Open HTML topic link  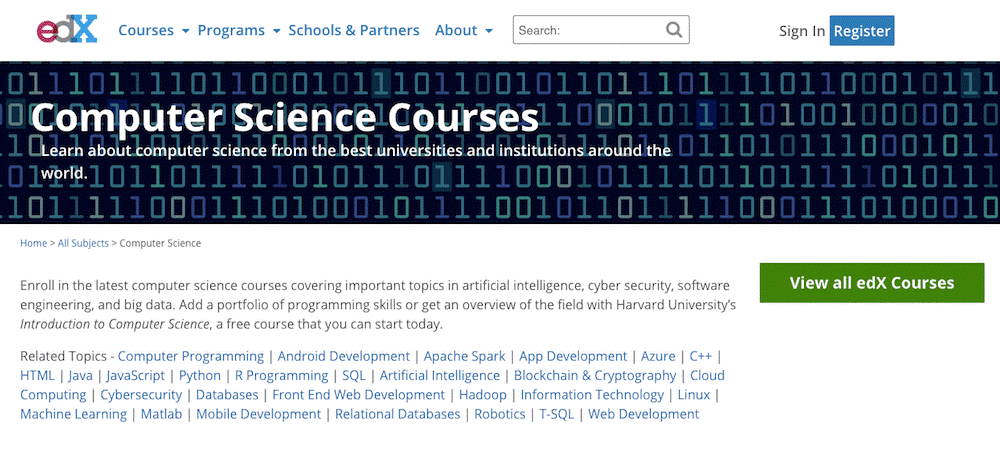[x=37, y=375]
